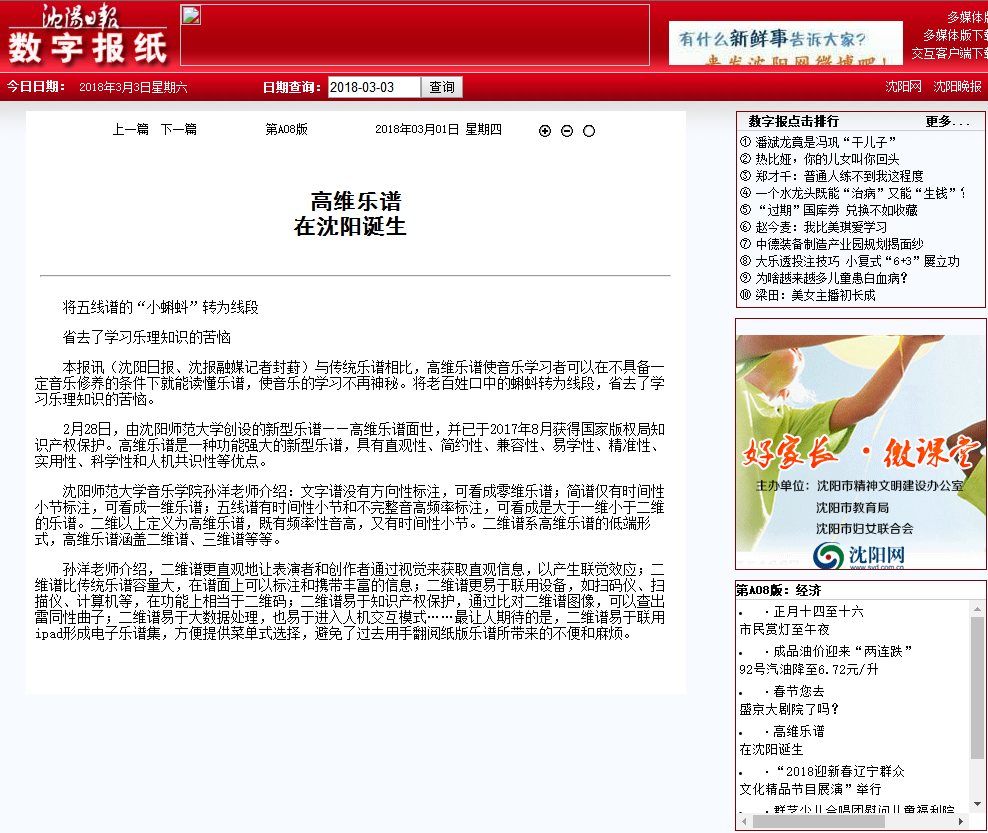Open the ranked article 潘斌龙真是冯巩"干儿子"
Image resolution: width=988 pixels, height=833 pixels.
coord(825,142)
